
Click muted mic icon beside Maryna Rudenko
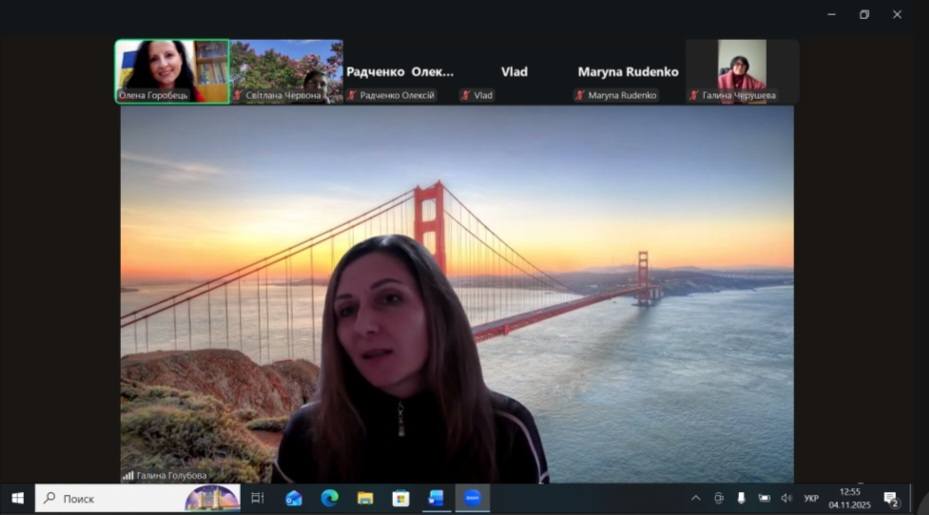click(x=580, y=96)
